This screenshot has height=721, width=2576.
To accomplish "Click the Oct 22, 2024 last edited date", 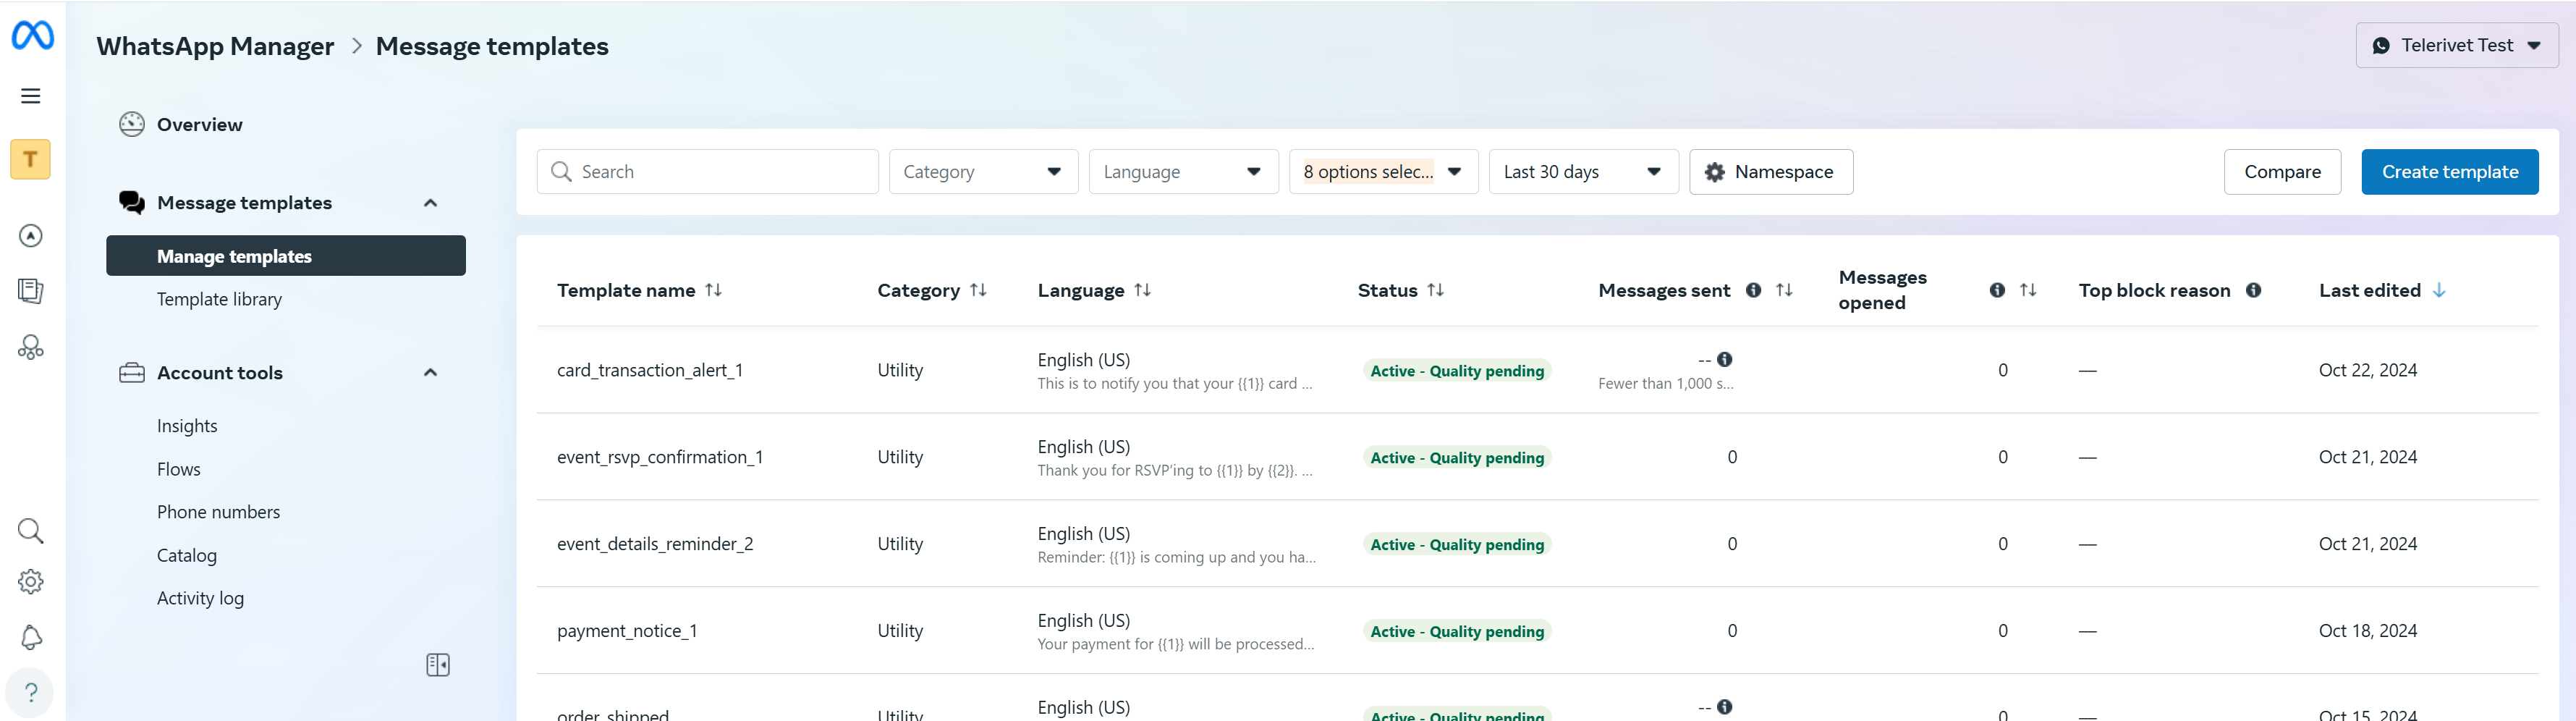I will click(x=2368, y=370).
